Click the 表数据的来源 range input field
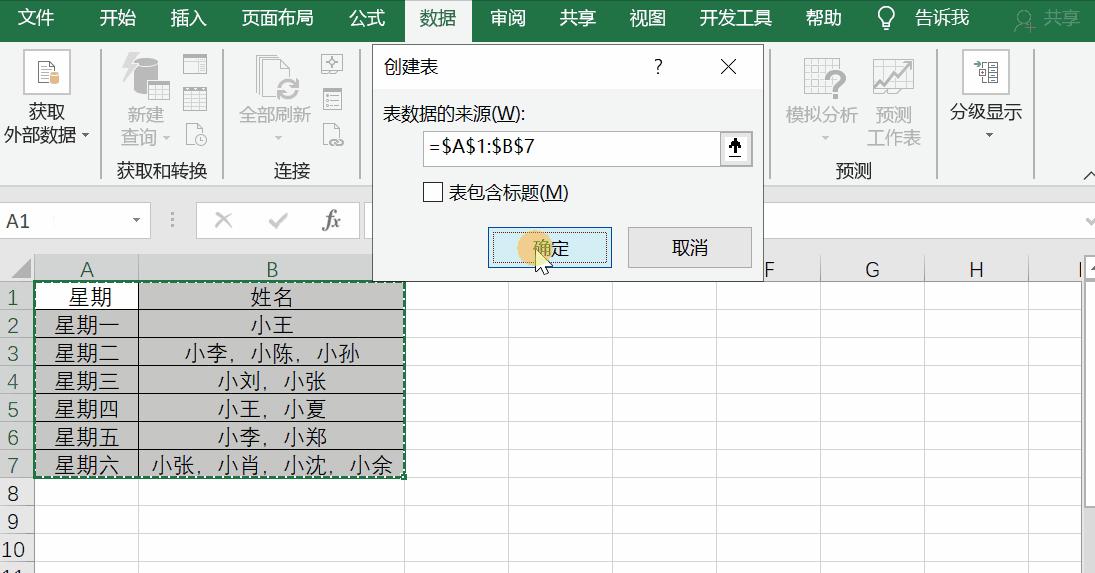The height and width of the screenshot is (573, 1095). (x=571, y=148)
